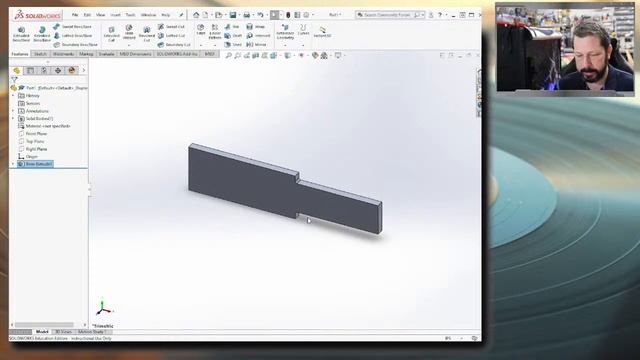Screen dimensions: 640x360
Task: Select the Intersect feature
Action: click(258, 36)
